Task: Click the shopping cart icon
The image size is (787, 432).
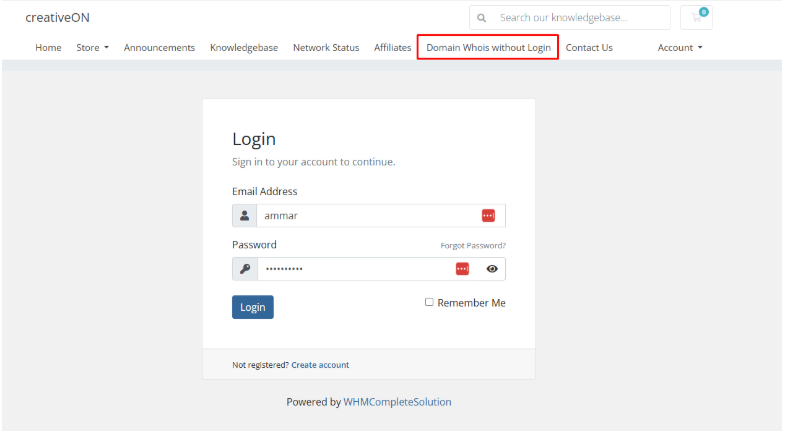Action: [696, 17]
